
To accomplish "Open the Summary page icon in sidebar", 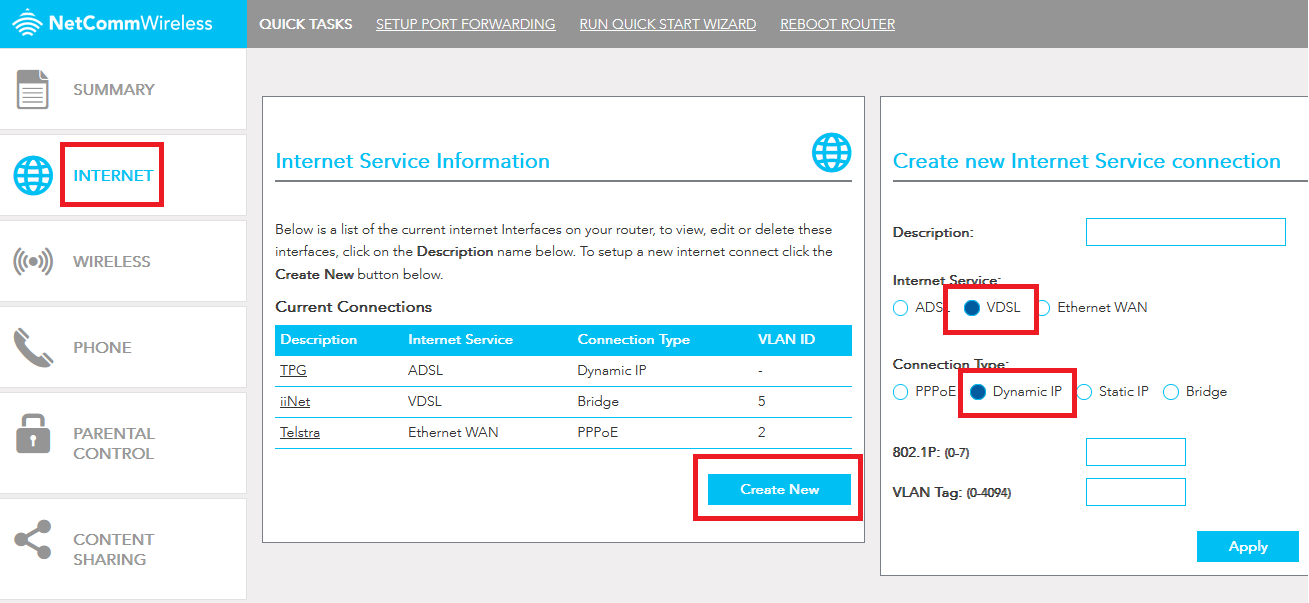I will (33, 89).
